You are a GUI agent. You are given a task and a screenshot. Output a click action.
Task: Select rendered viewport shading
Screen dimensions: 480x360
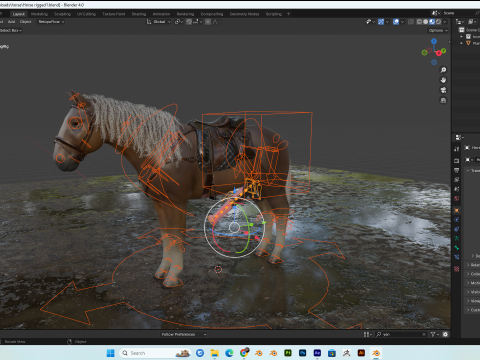tap(438, 22)
